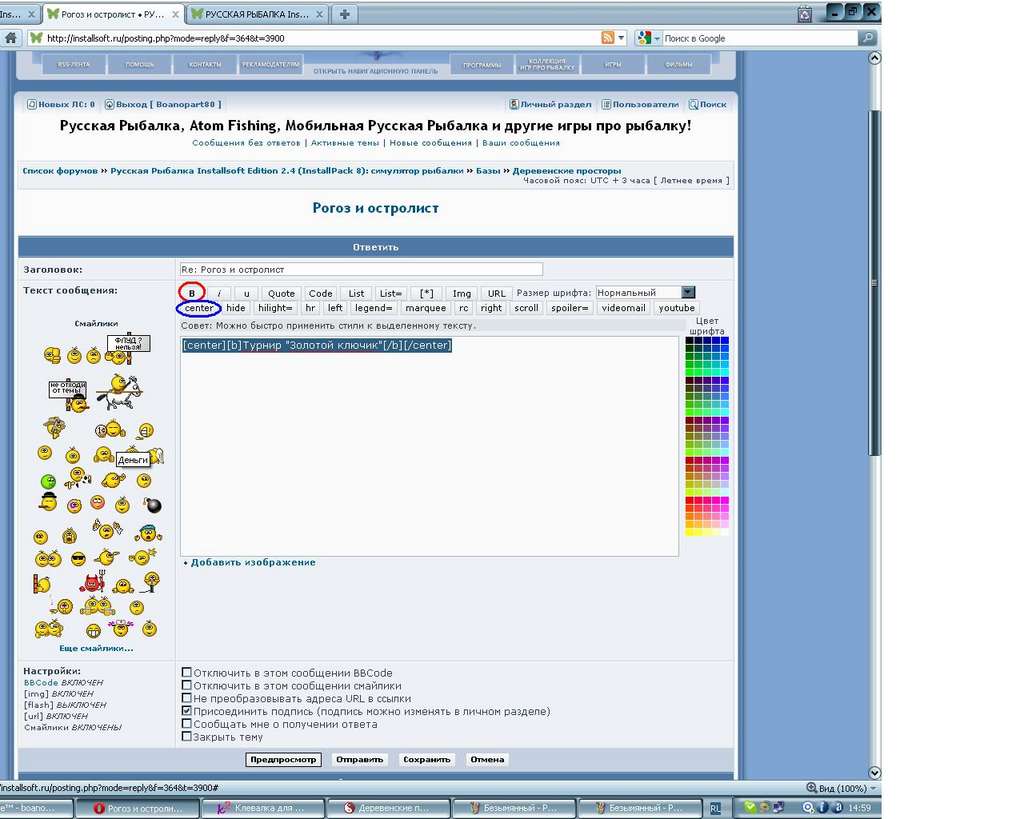Screen dimensions: 1024x819
Task: Click the 'Отправить' submit button
Action: (359, 759)
